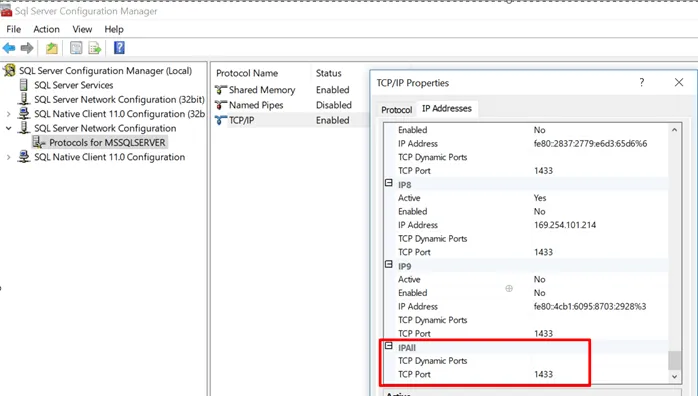Click the Up one level folder icon

52,48
